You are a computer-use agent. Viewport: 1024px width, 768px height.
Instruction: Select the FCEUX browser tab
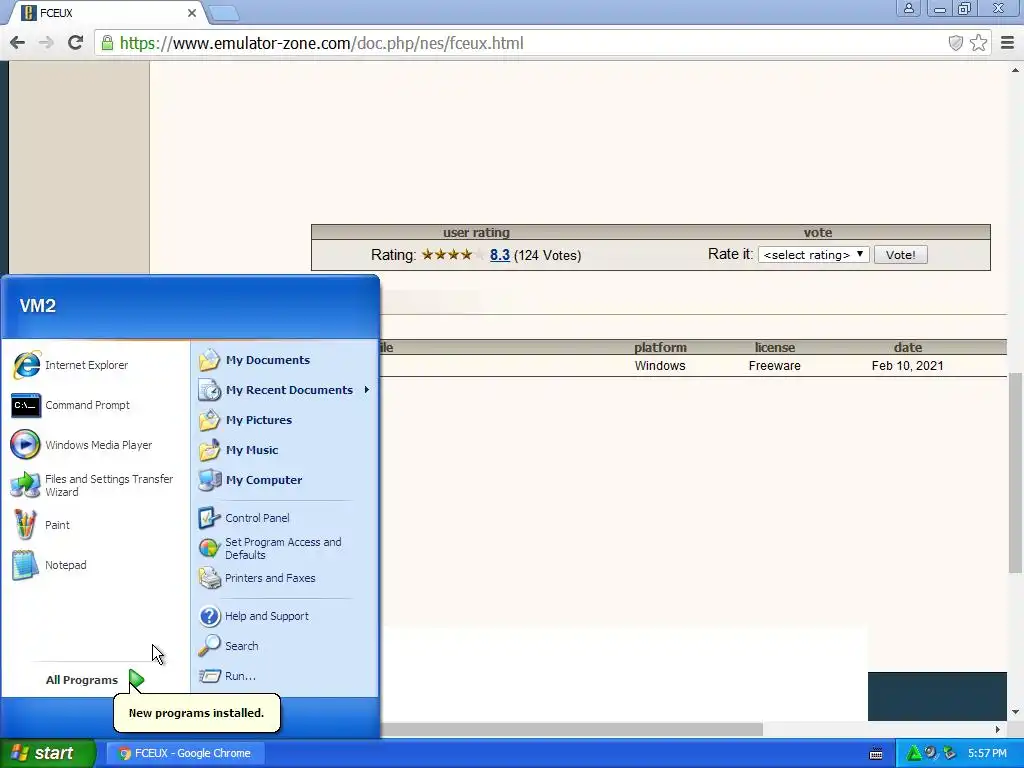click(x=108, y=12)
